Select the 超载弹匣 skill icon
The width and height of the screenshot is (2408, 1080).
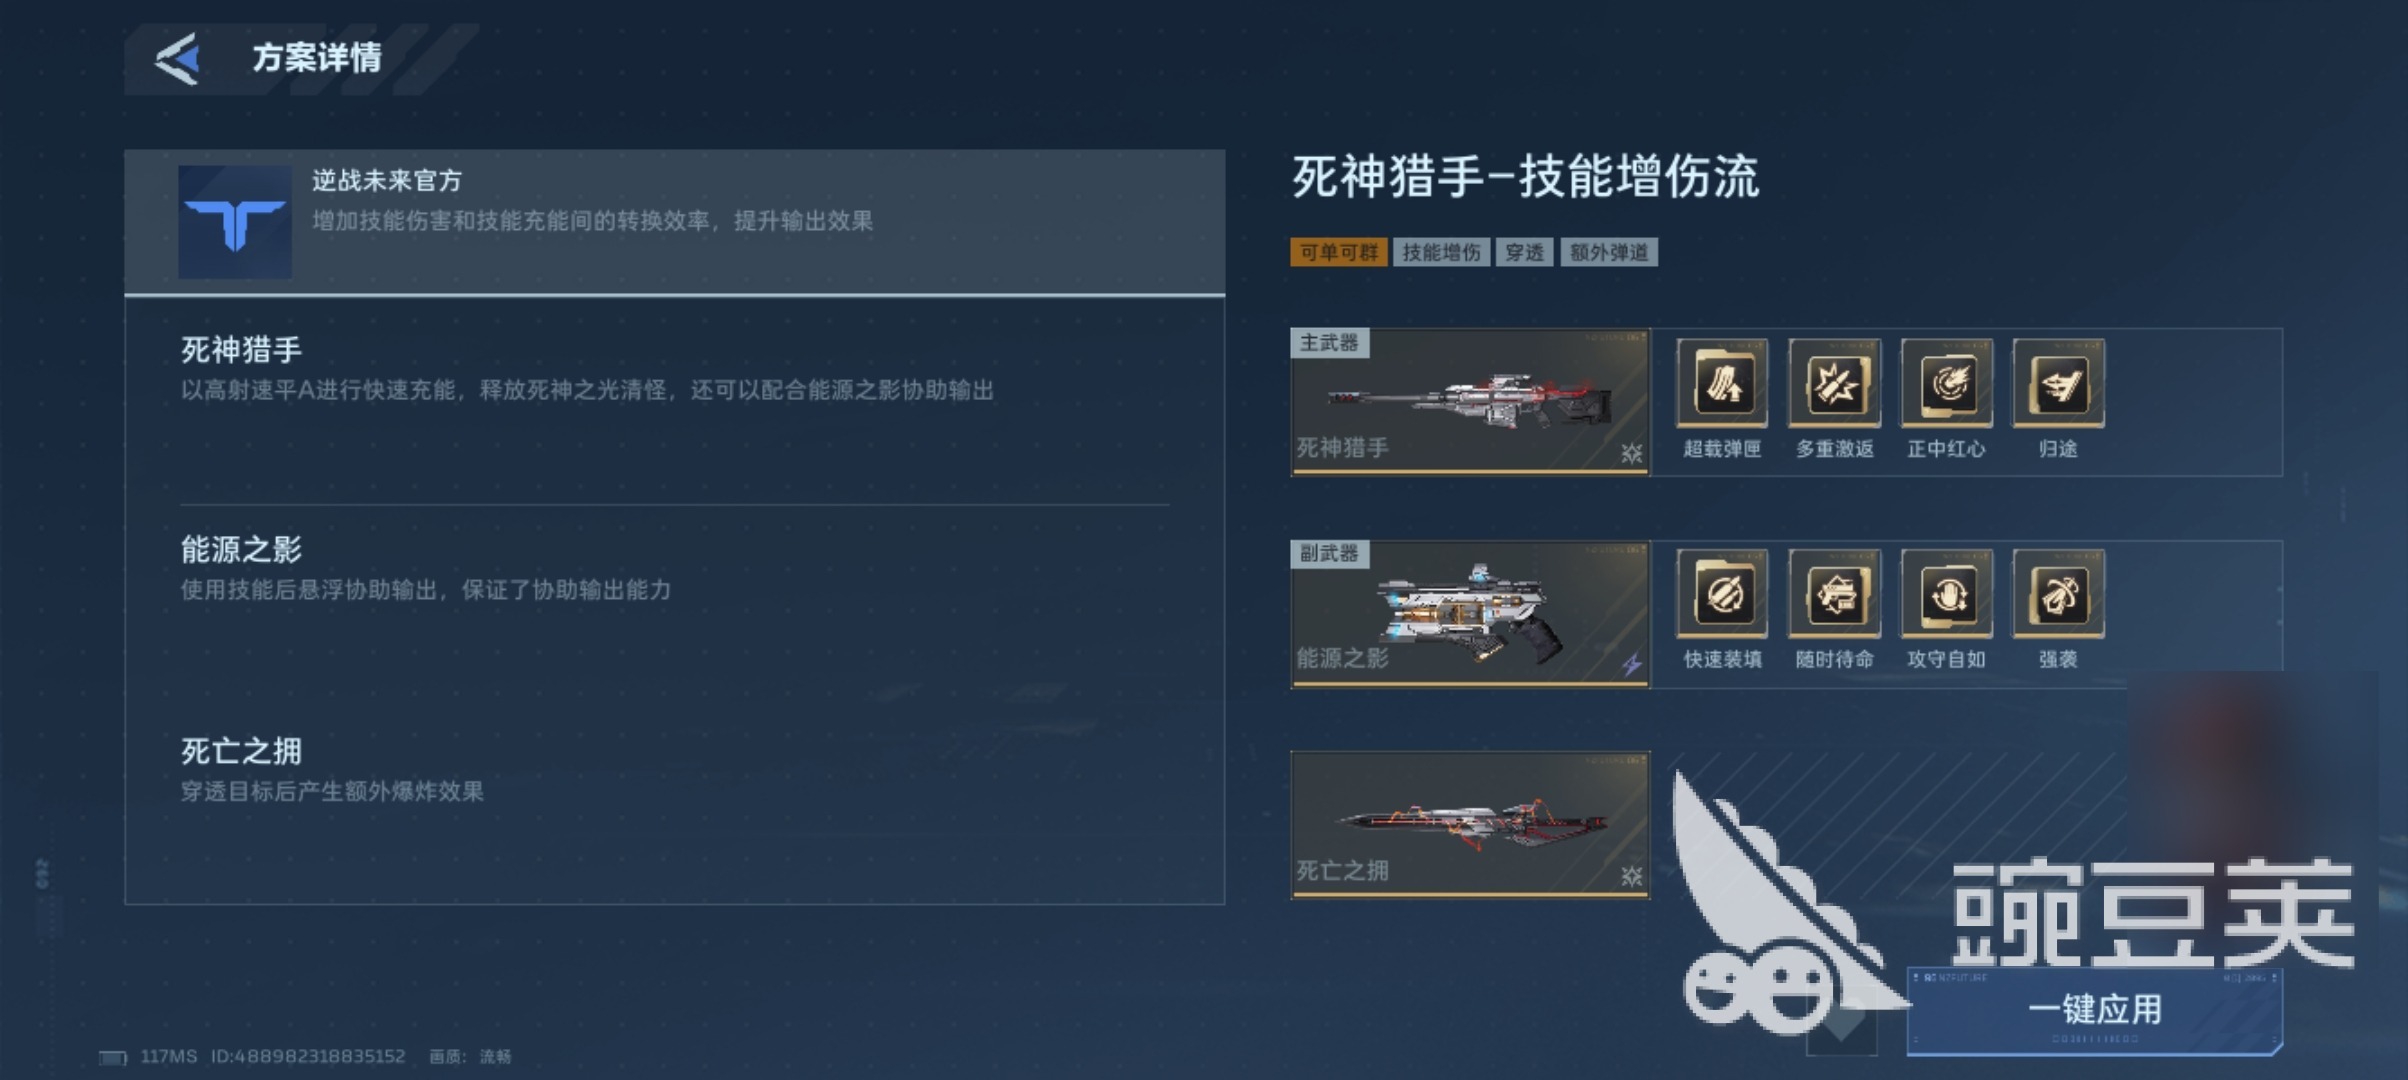(1722, 384)
